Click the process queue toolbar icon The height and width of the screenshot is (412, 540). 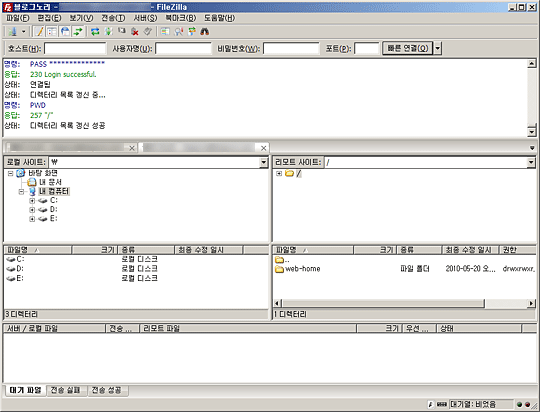(108, 32)
